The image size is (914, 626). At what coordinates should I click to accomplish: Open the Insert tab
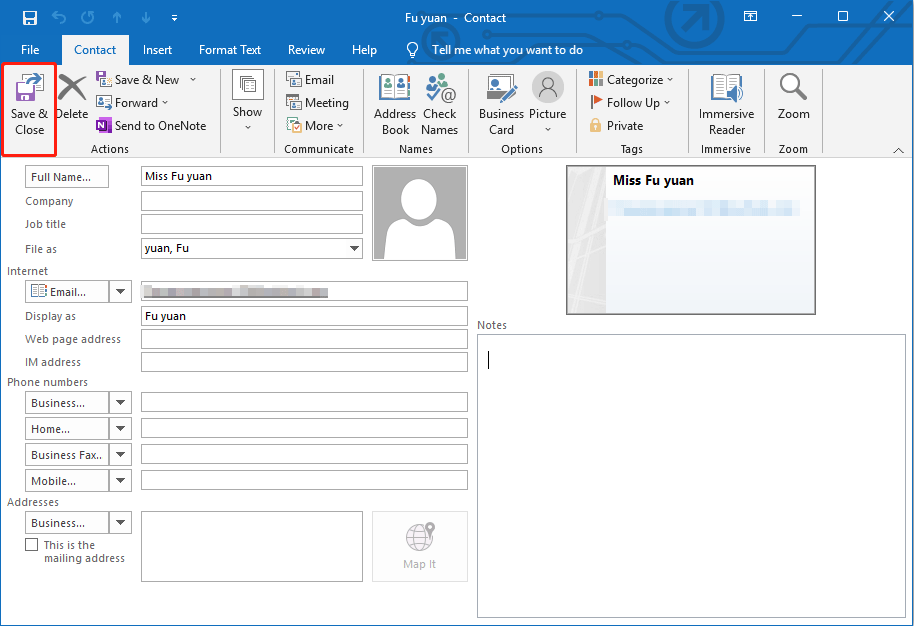point(157,49)
